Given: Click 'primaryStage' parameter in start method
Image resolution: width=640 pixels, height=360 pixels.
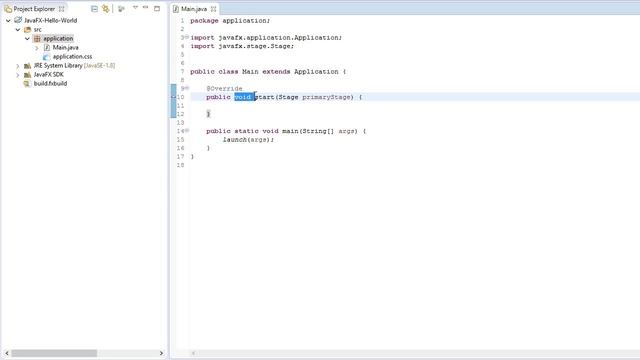Looking at the screenshot, I should click(327, 97).
